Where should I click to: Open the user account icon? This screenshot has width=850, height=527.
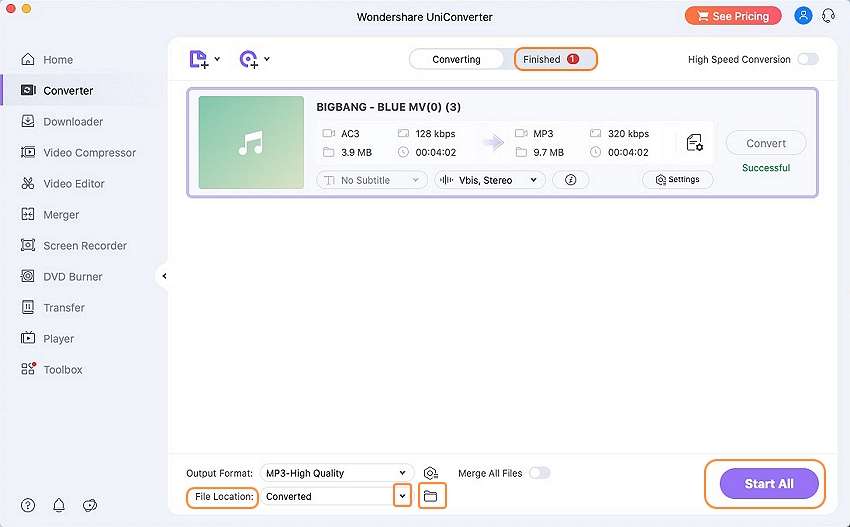803,16
